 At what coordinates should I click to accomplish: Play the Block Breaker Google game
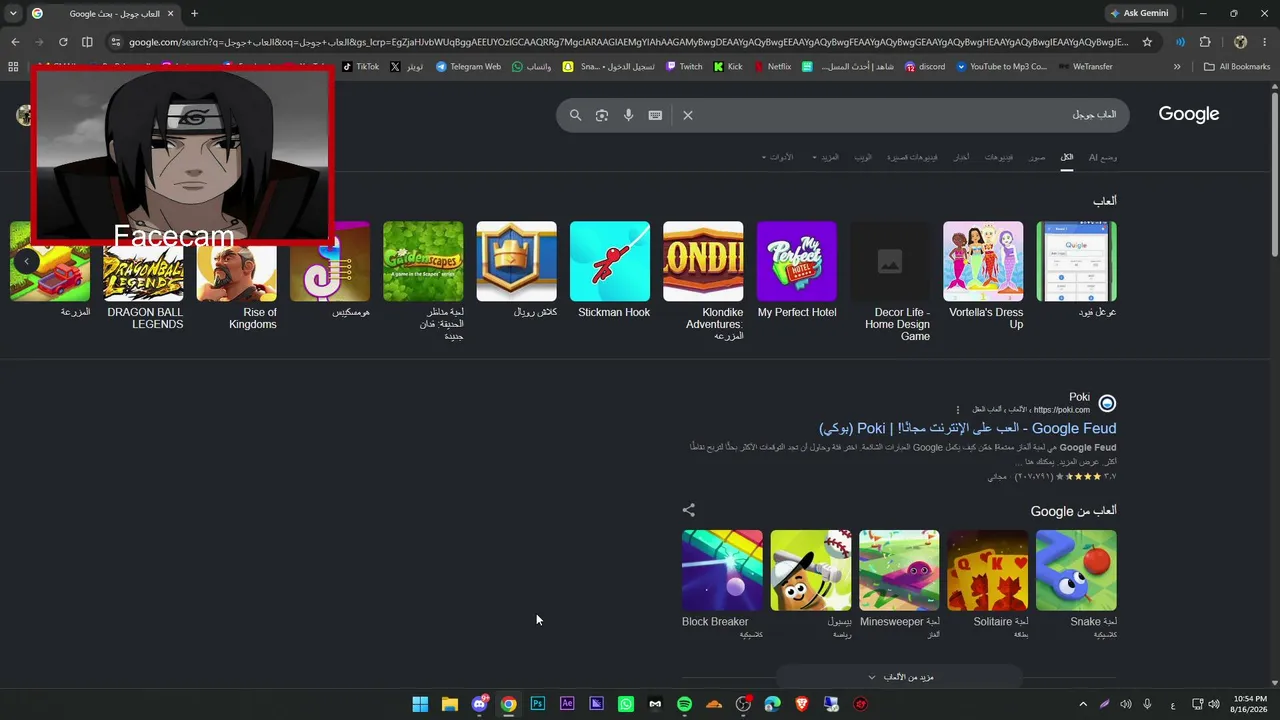(722, 570)
